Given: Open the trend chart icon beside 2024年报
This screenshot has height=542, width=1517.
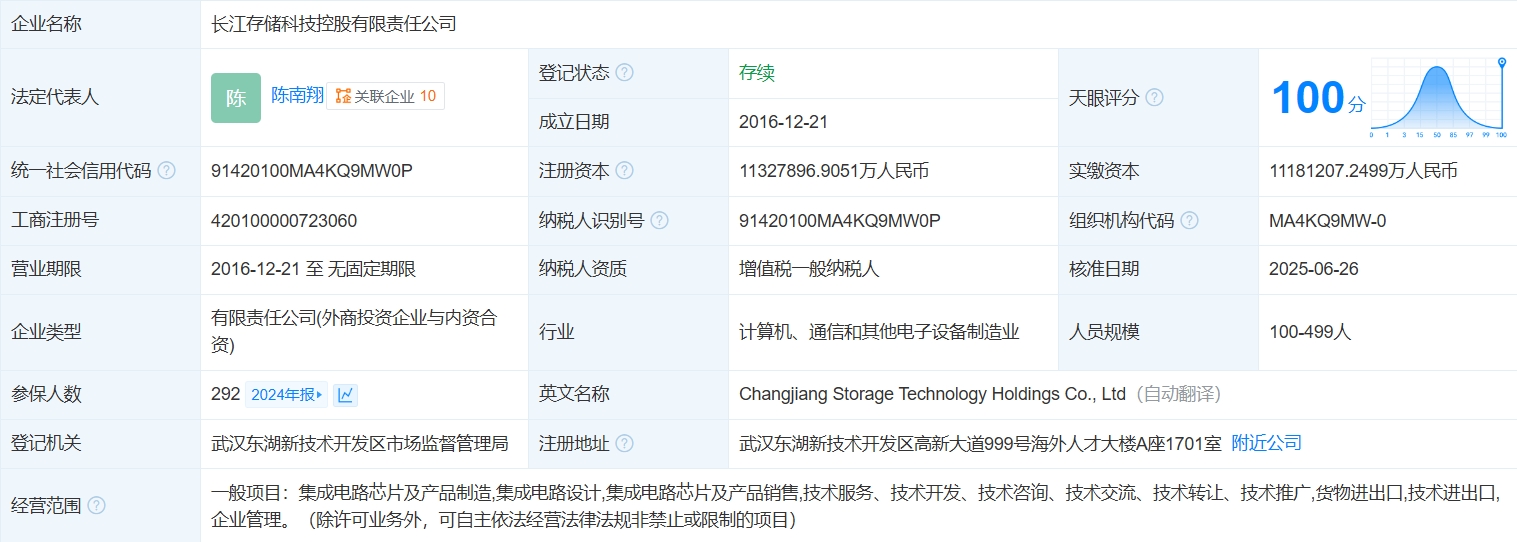Looking at the screenshot, I should coord(345,395).
